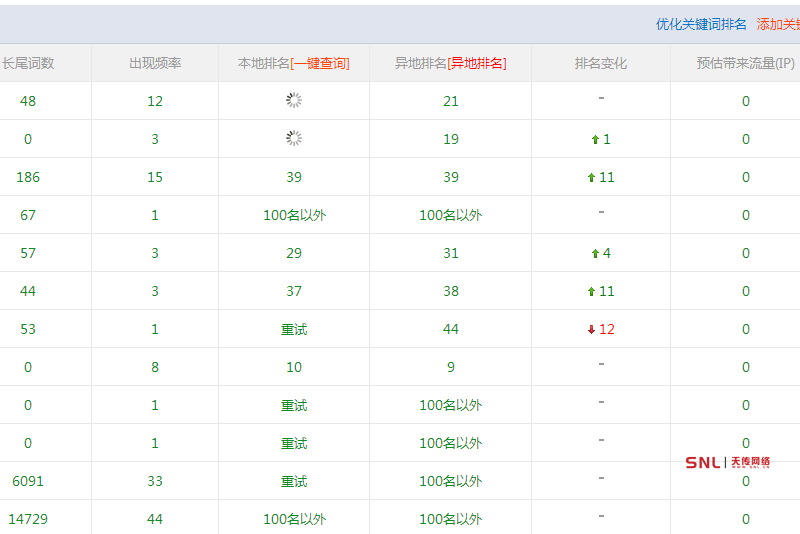Click the SNL 天传网络 logo
Image resolution: width=800 pixels, height=534 pixels.
point(727,462)
